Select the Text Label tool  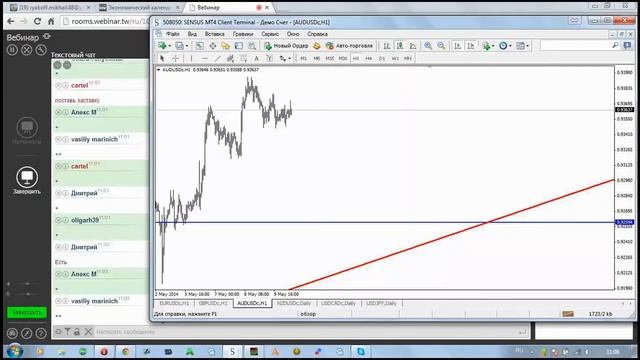(x=269, y=58)
